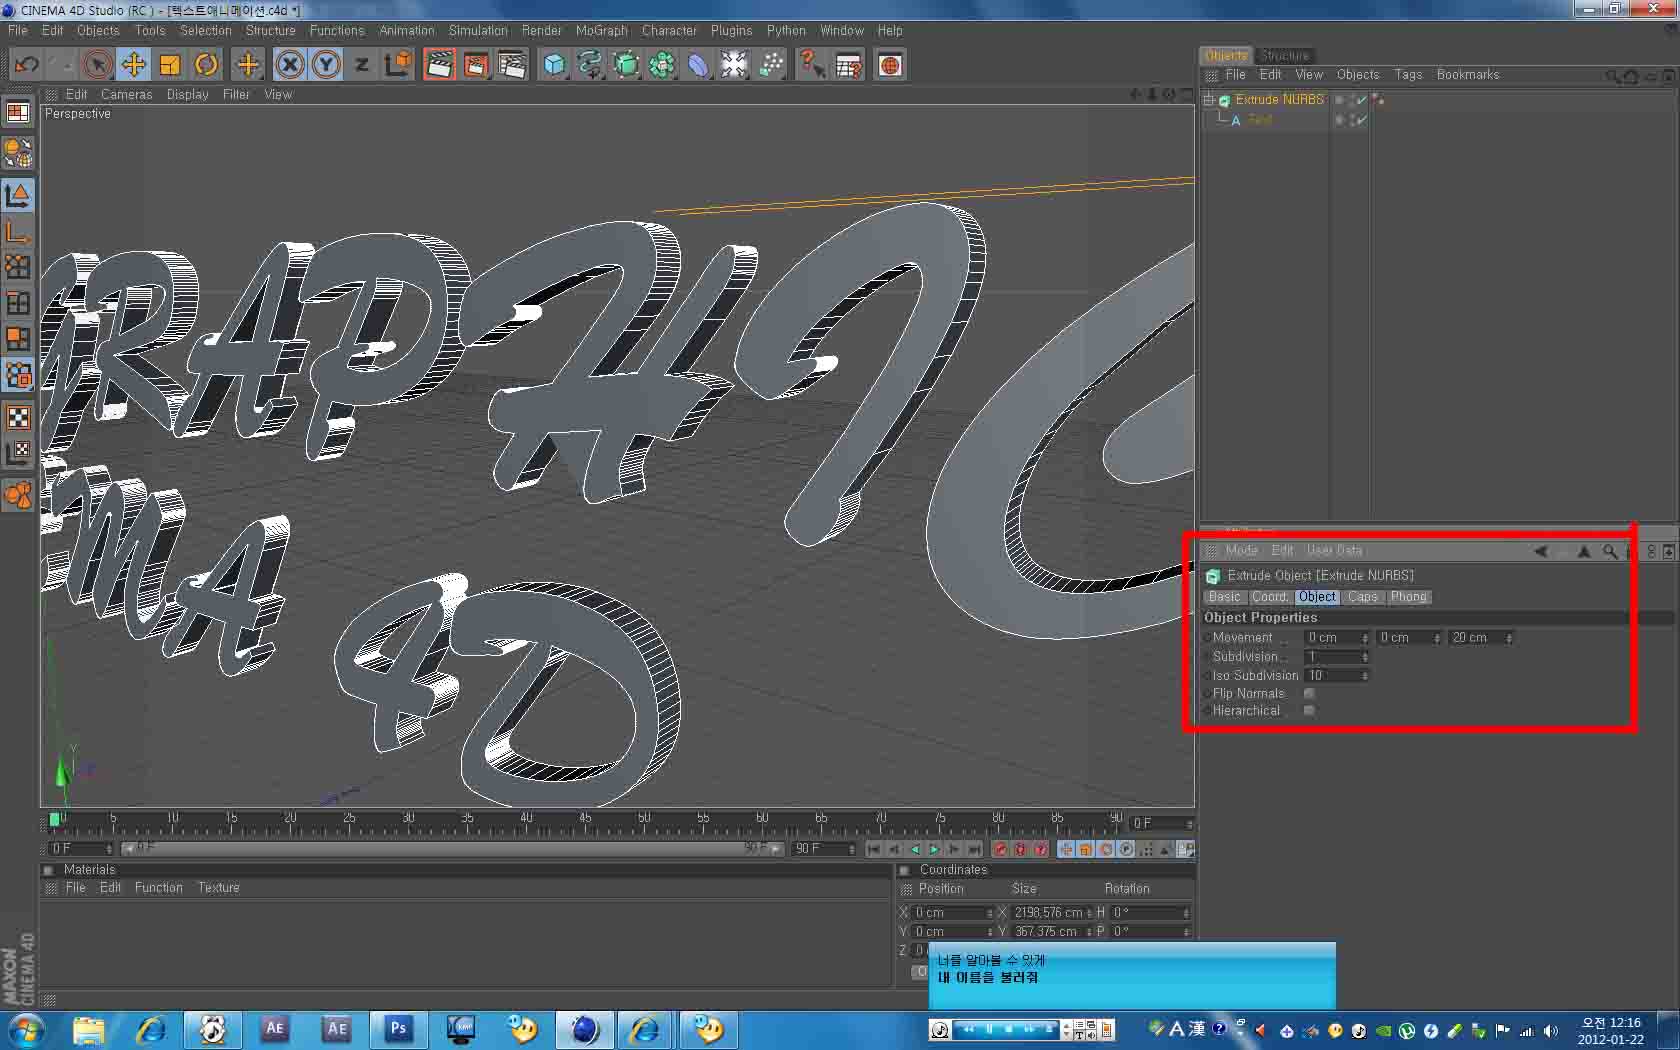Screen dimensions: 1680x1050
Task: Click the Undo arrow icon
Action: 26,65
